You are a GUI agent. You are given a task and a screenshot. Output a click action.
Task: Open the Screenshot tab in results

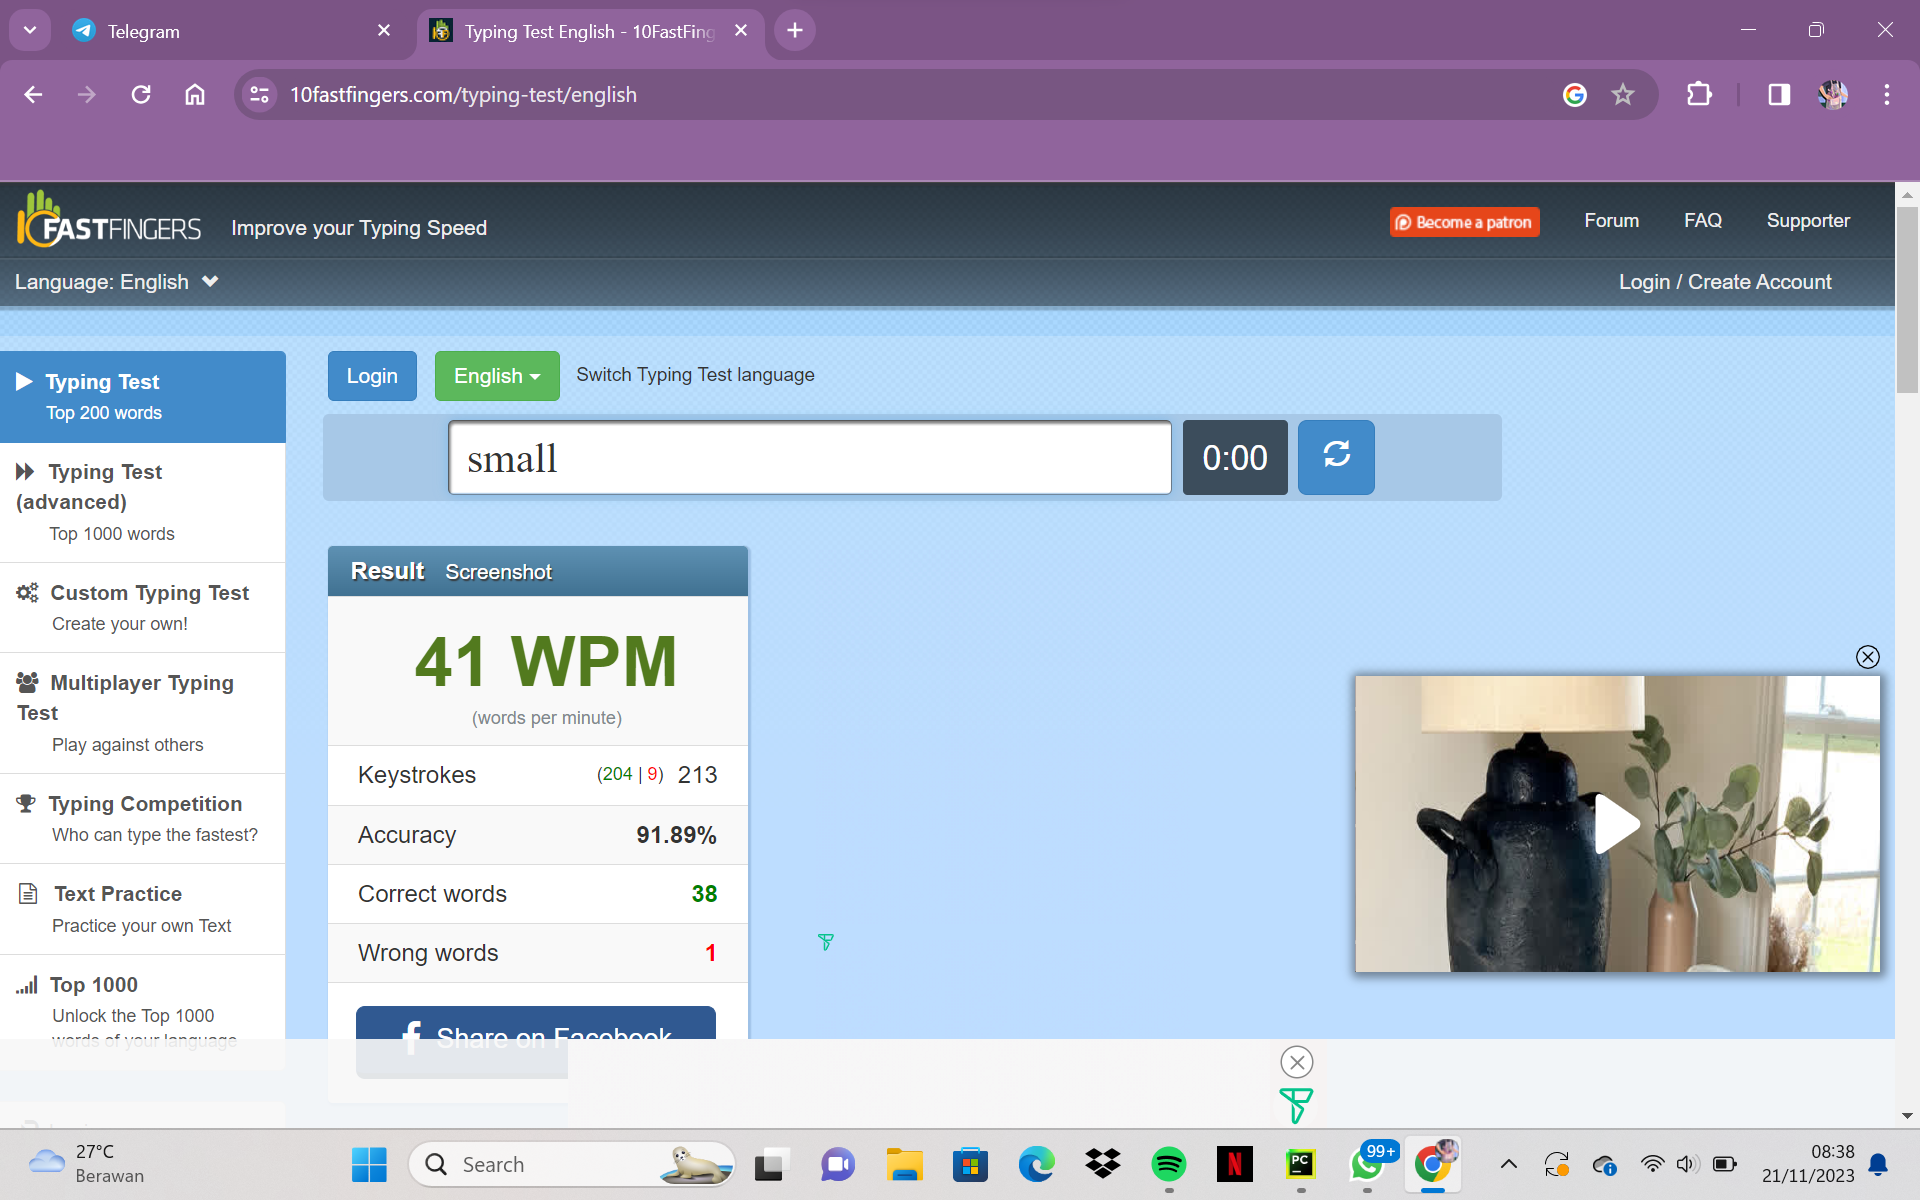tap(498, 572)
